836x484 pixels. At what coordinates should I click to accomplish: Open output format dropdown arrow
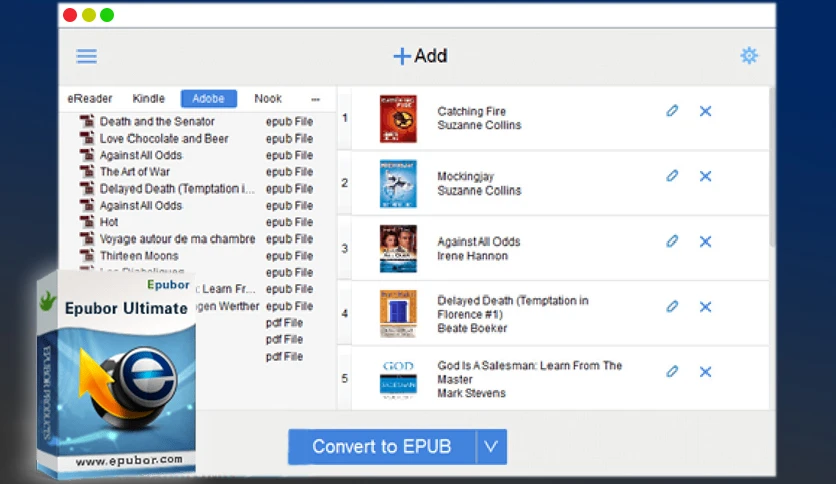click(x=491, y=447)
